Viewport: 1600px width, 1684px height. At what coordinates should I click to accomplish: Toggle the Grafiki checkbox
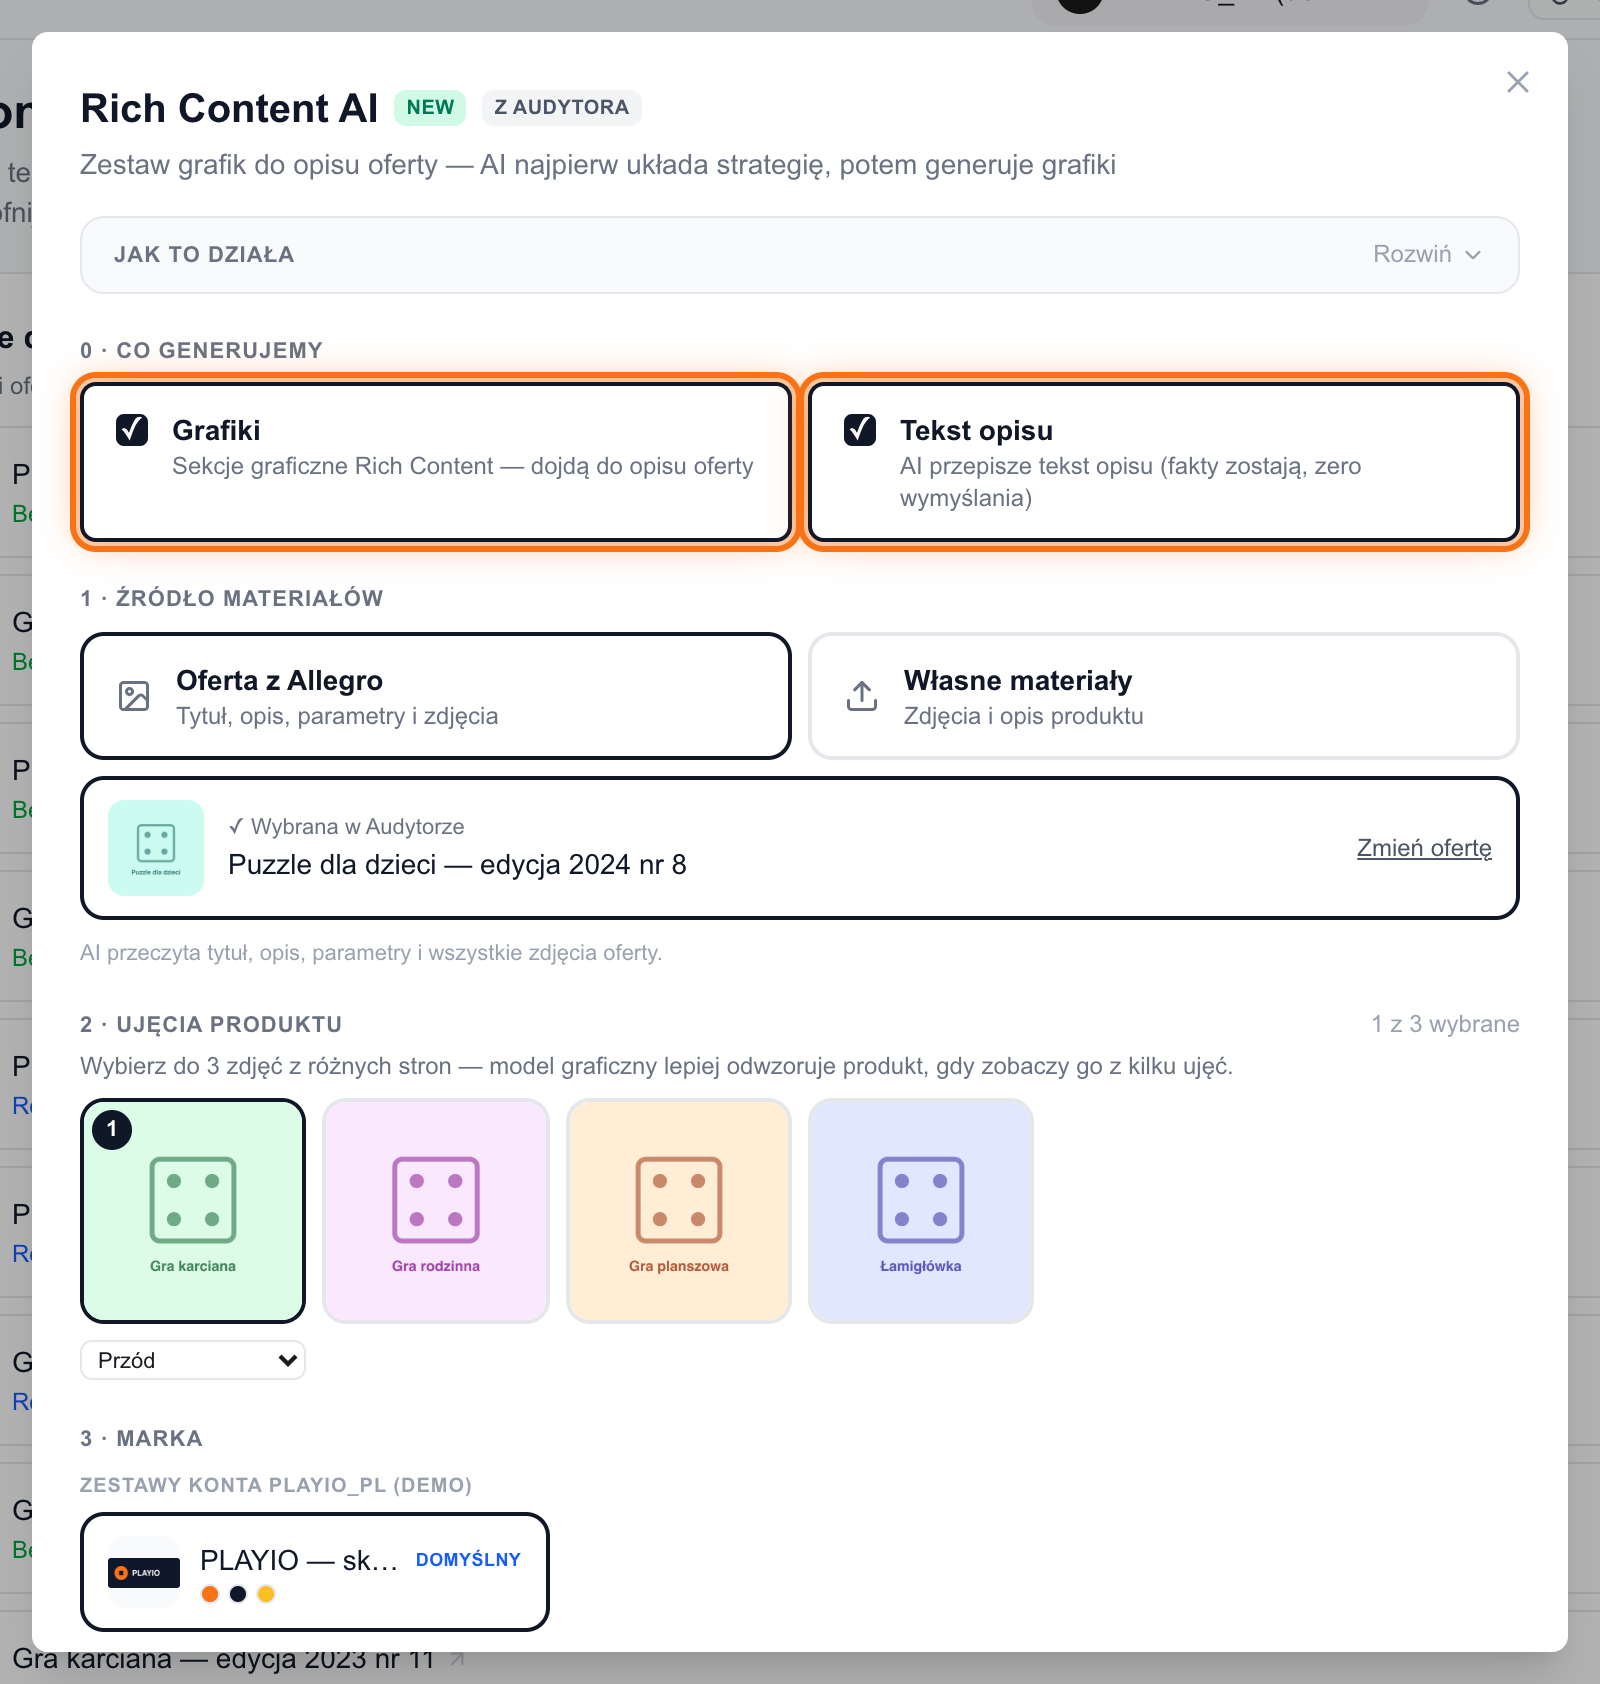tap(132, 430)
